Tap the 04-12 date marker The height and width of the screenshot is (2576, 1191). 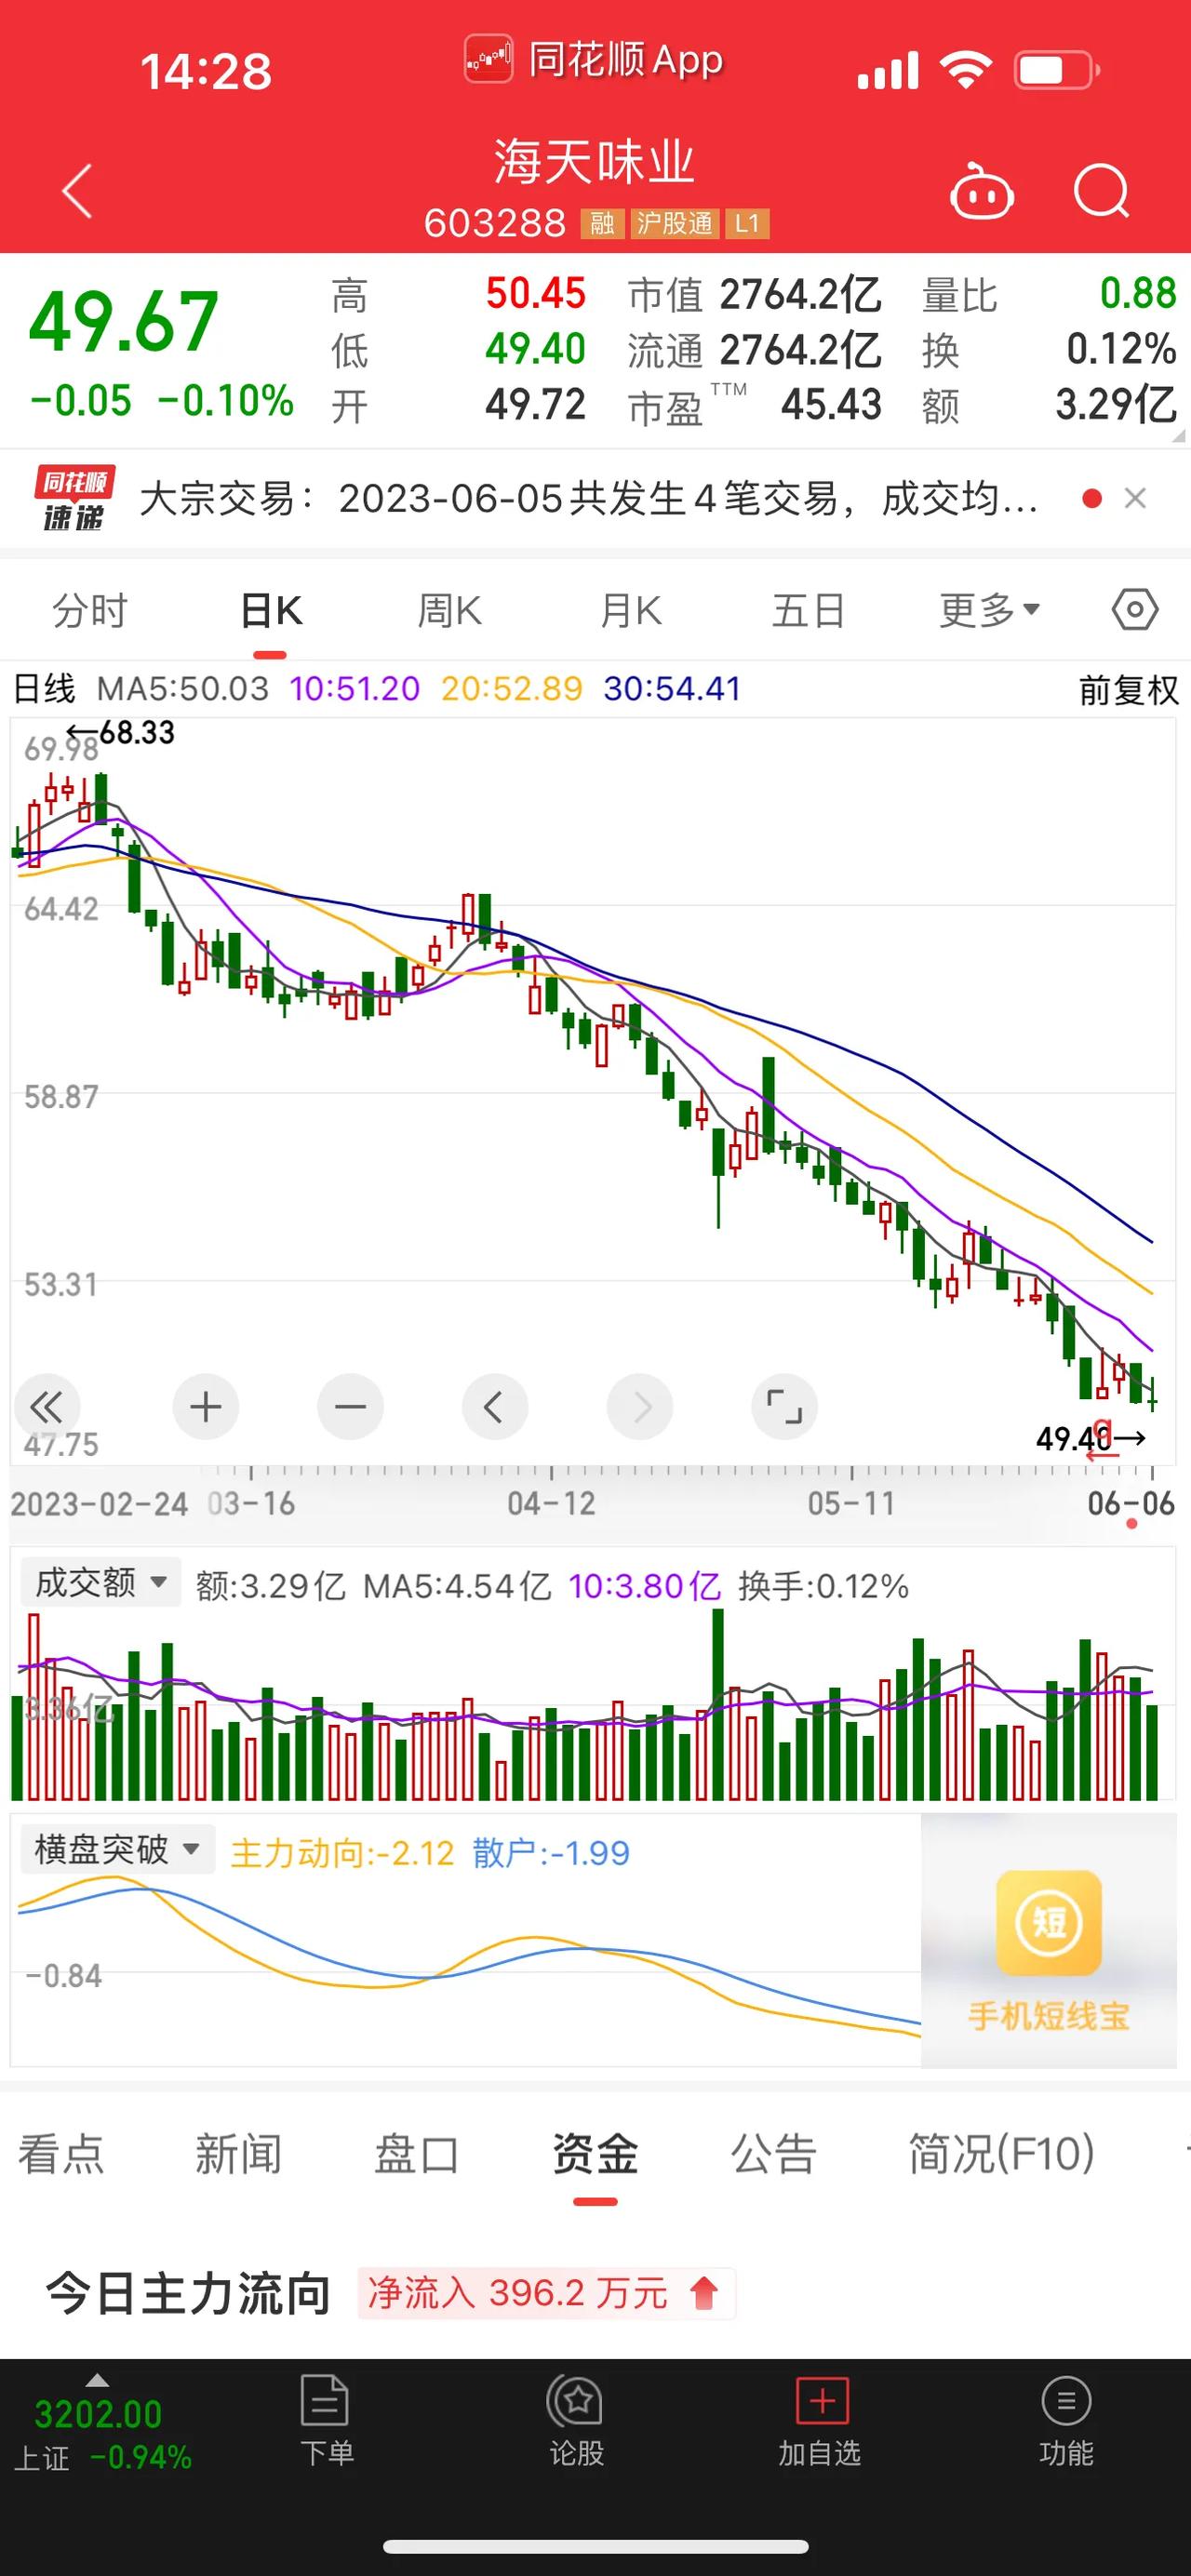pyautogui.click(x=551, y=1503)
